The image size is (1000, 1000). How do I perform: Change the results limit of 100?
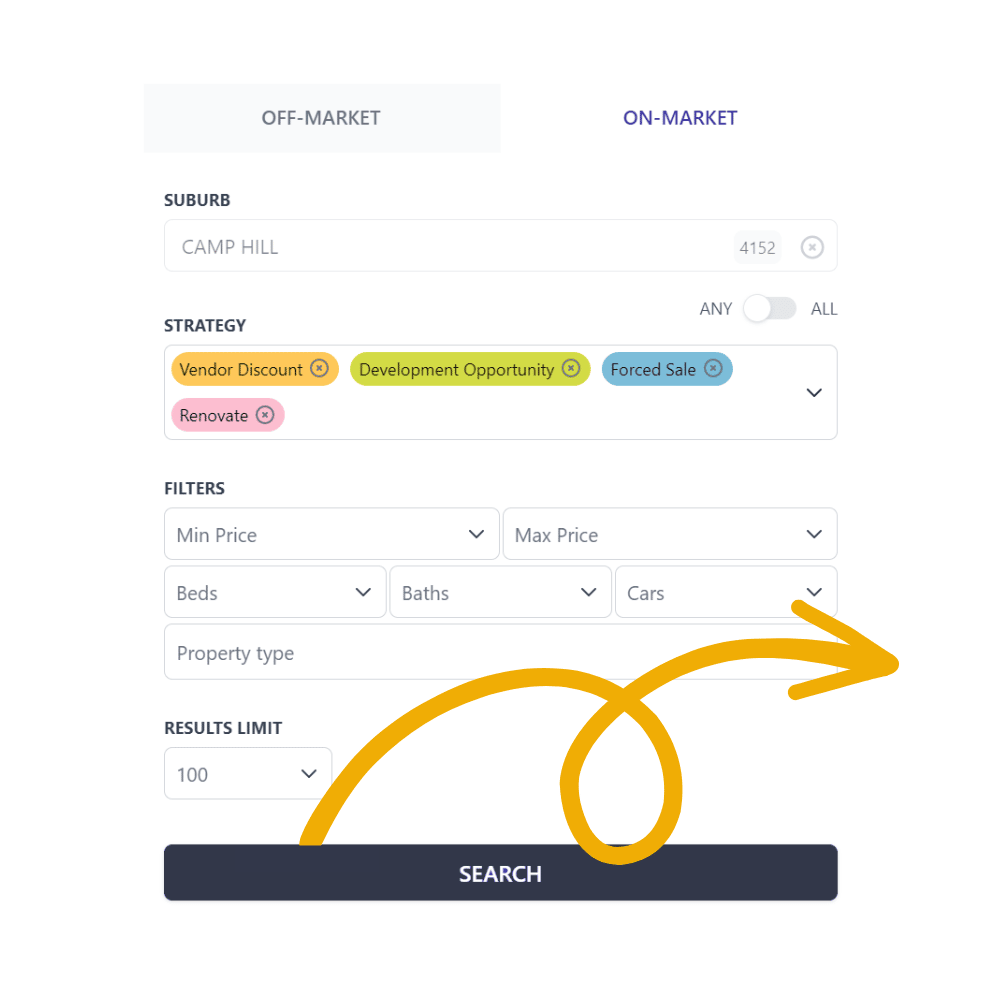[x=248, y=774]
